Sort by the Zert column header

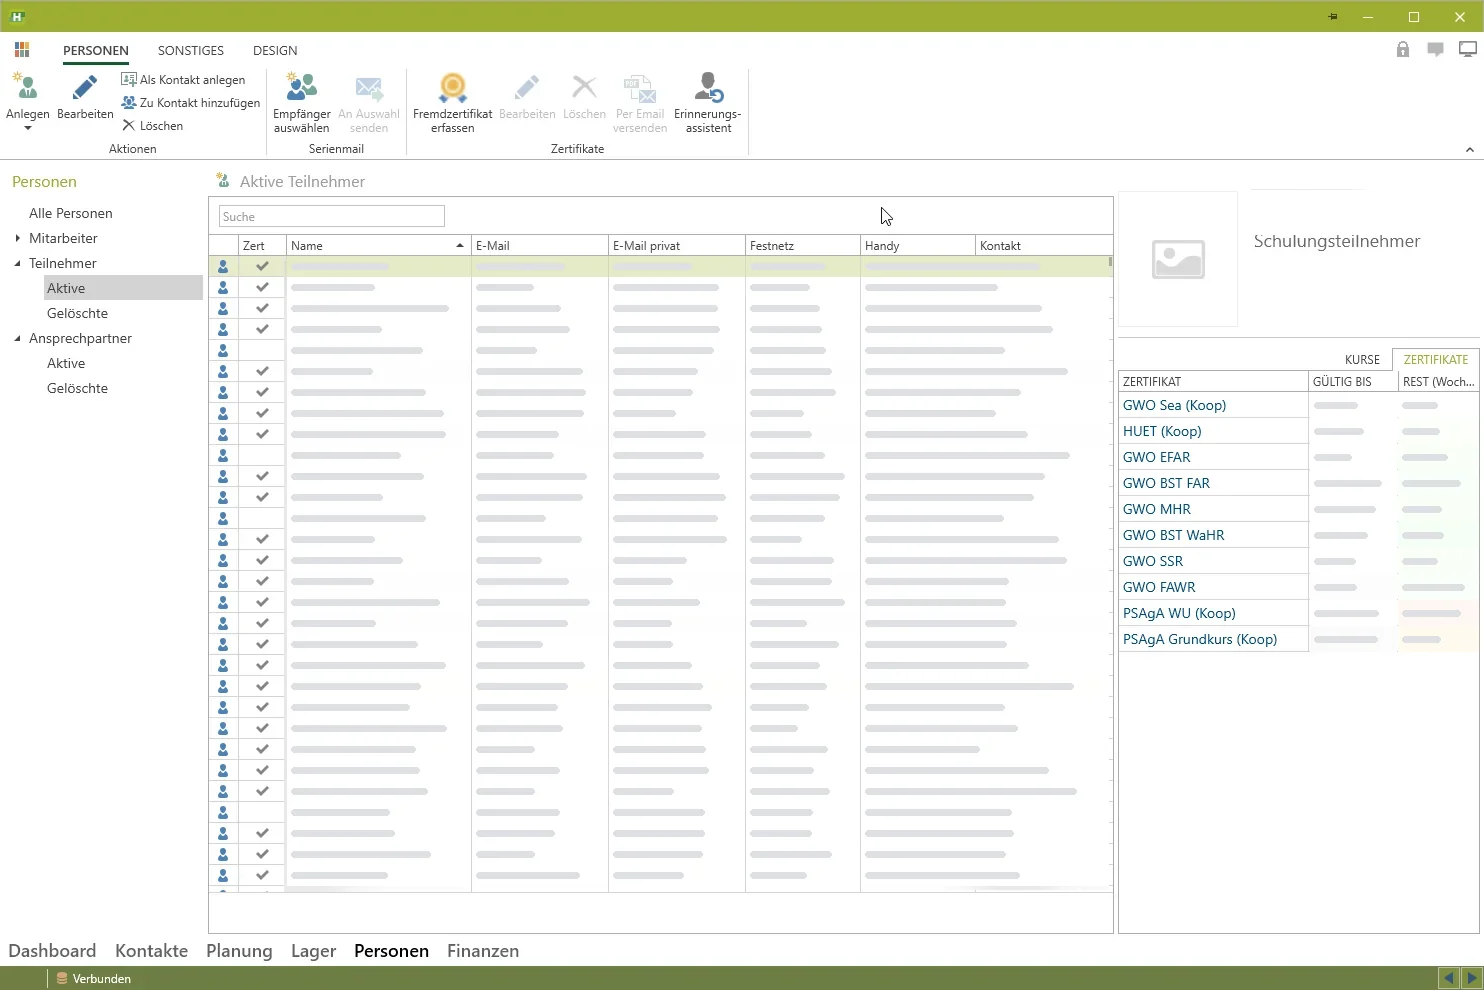tap(262, 246)
